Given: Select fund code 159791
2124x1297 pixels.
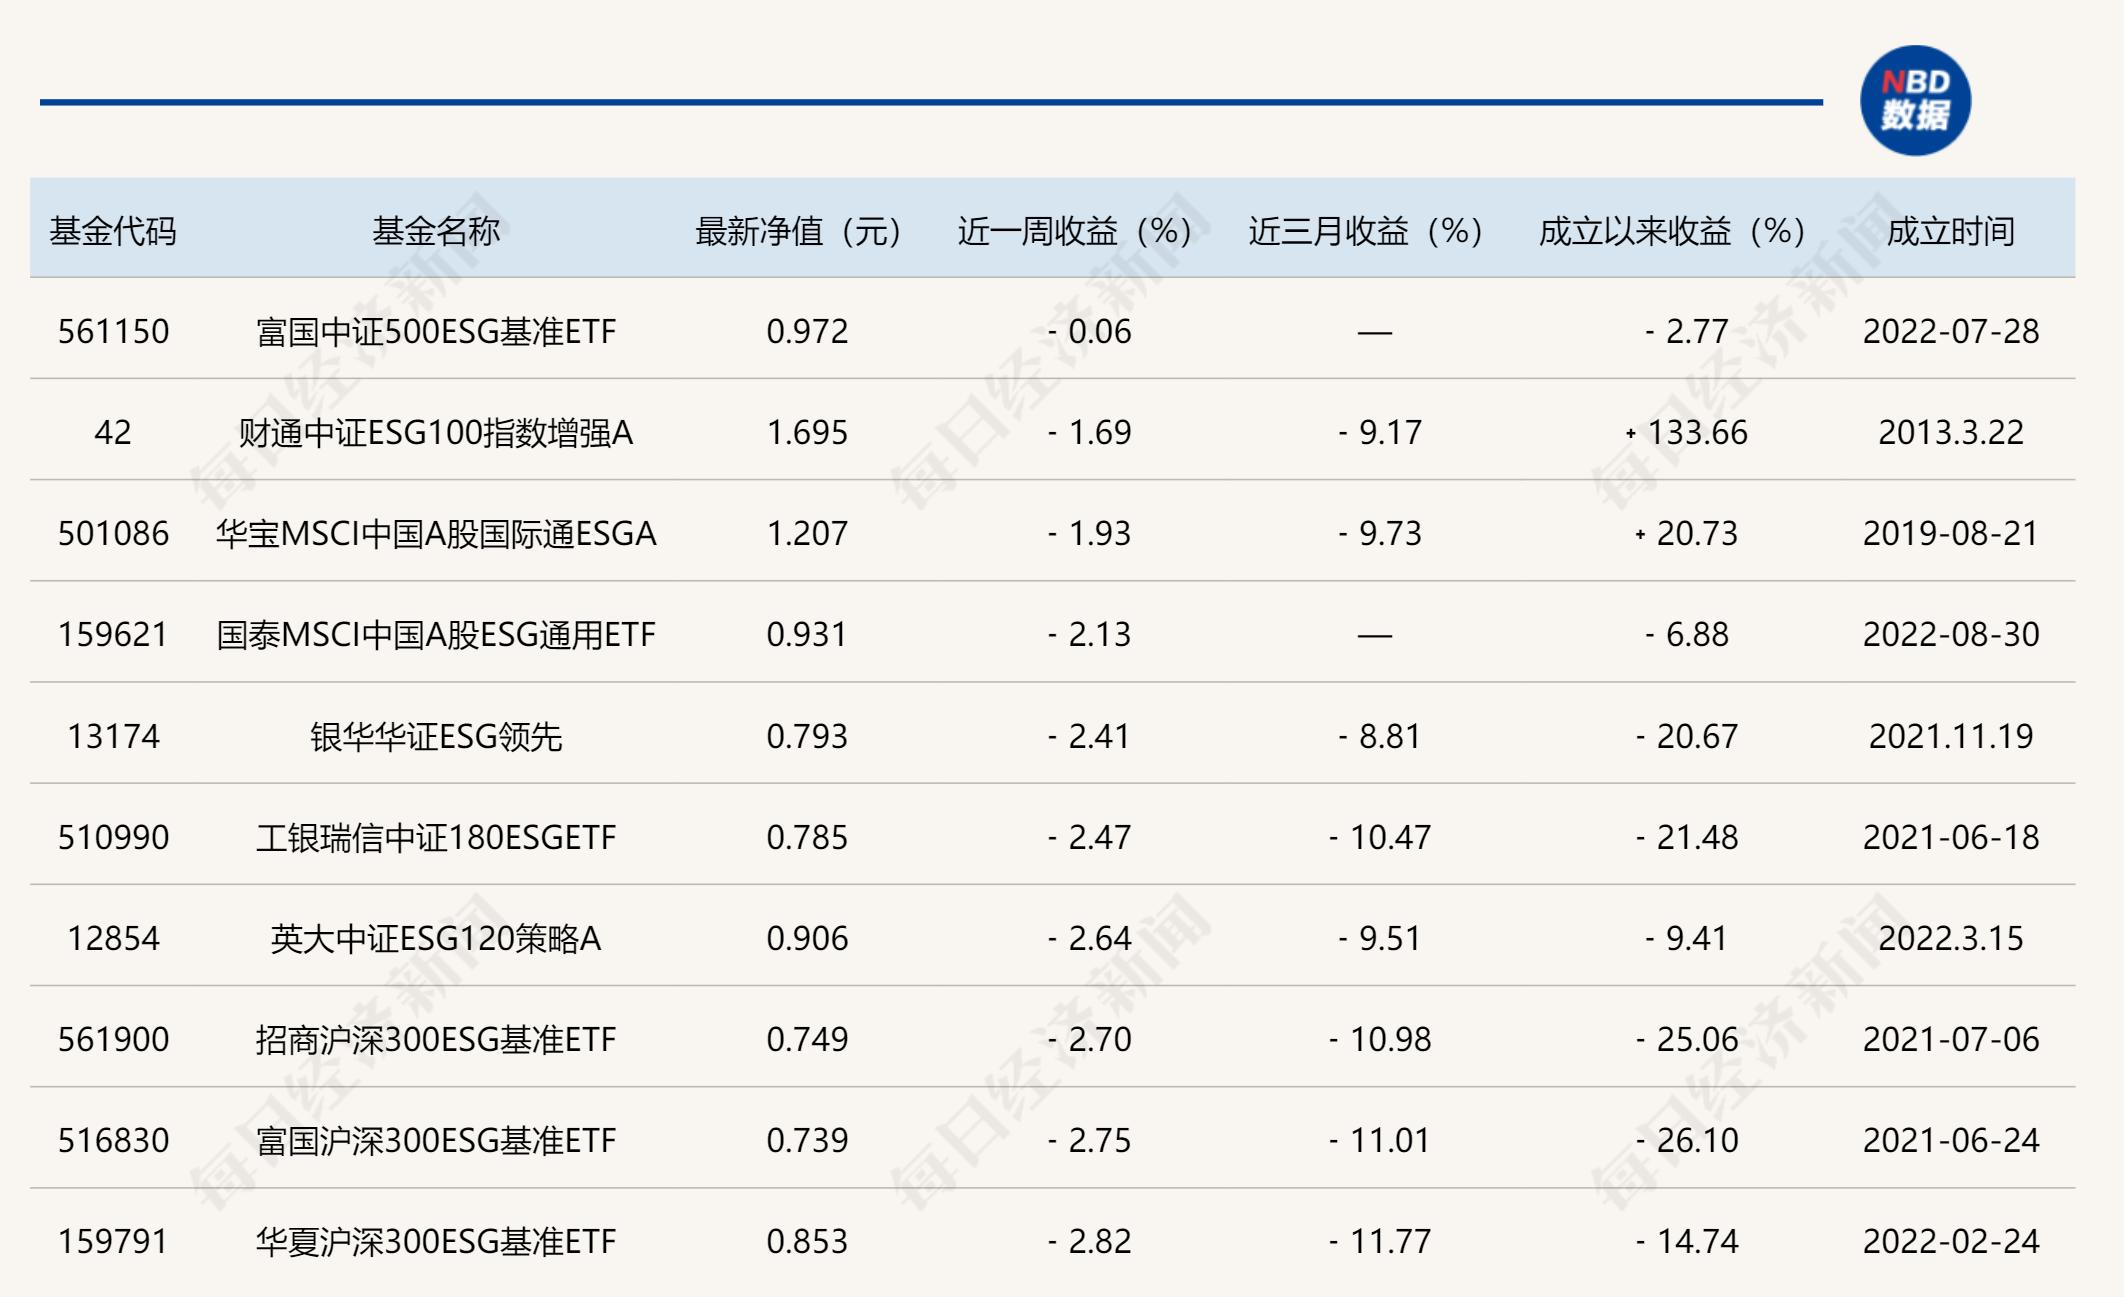Looking at the screenshot, I should (113, 1241).
